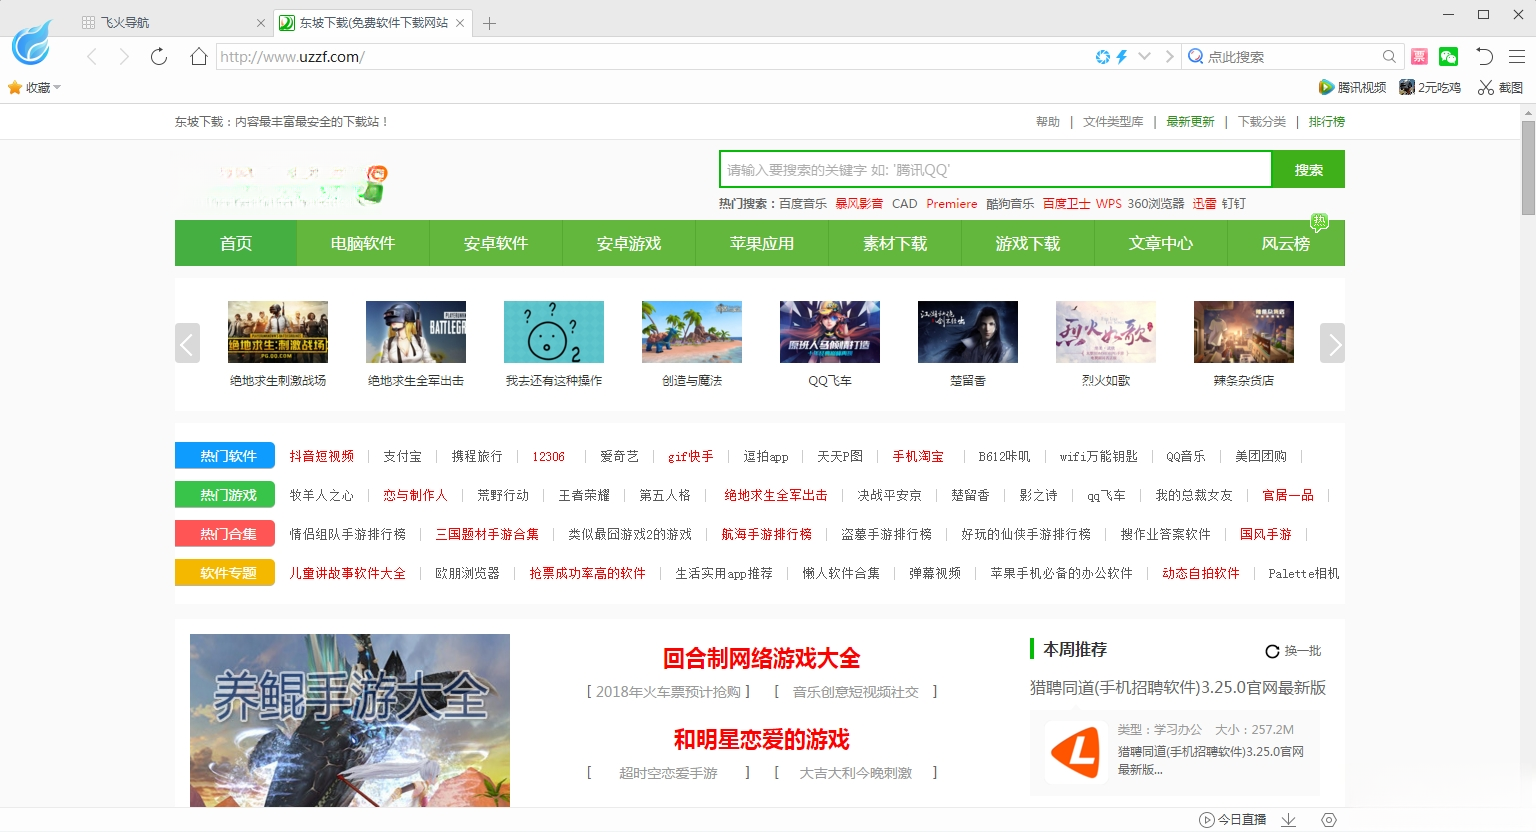Open the WeChat extension icon

(1448, 57)
